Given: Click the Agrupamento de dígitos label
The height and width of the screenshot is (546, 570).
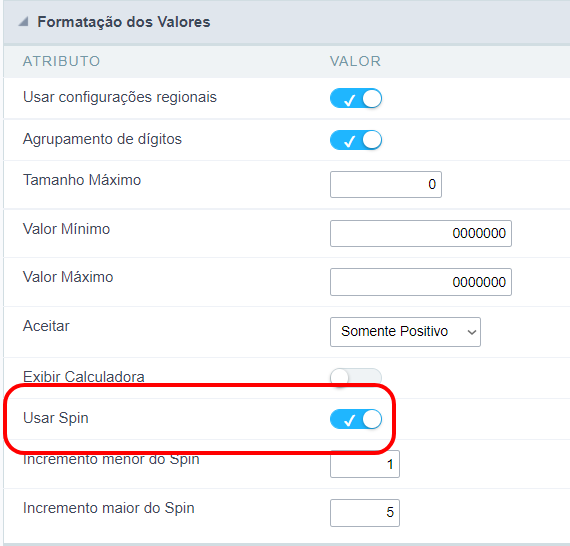Looking at the screenshot, I should tap(102, 139).
